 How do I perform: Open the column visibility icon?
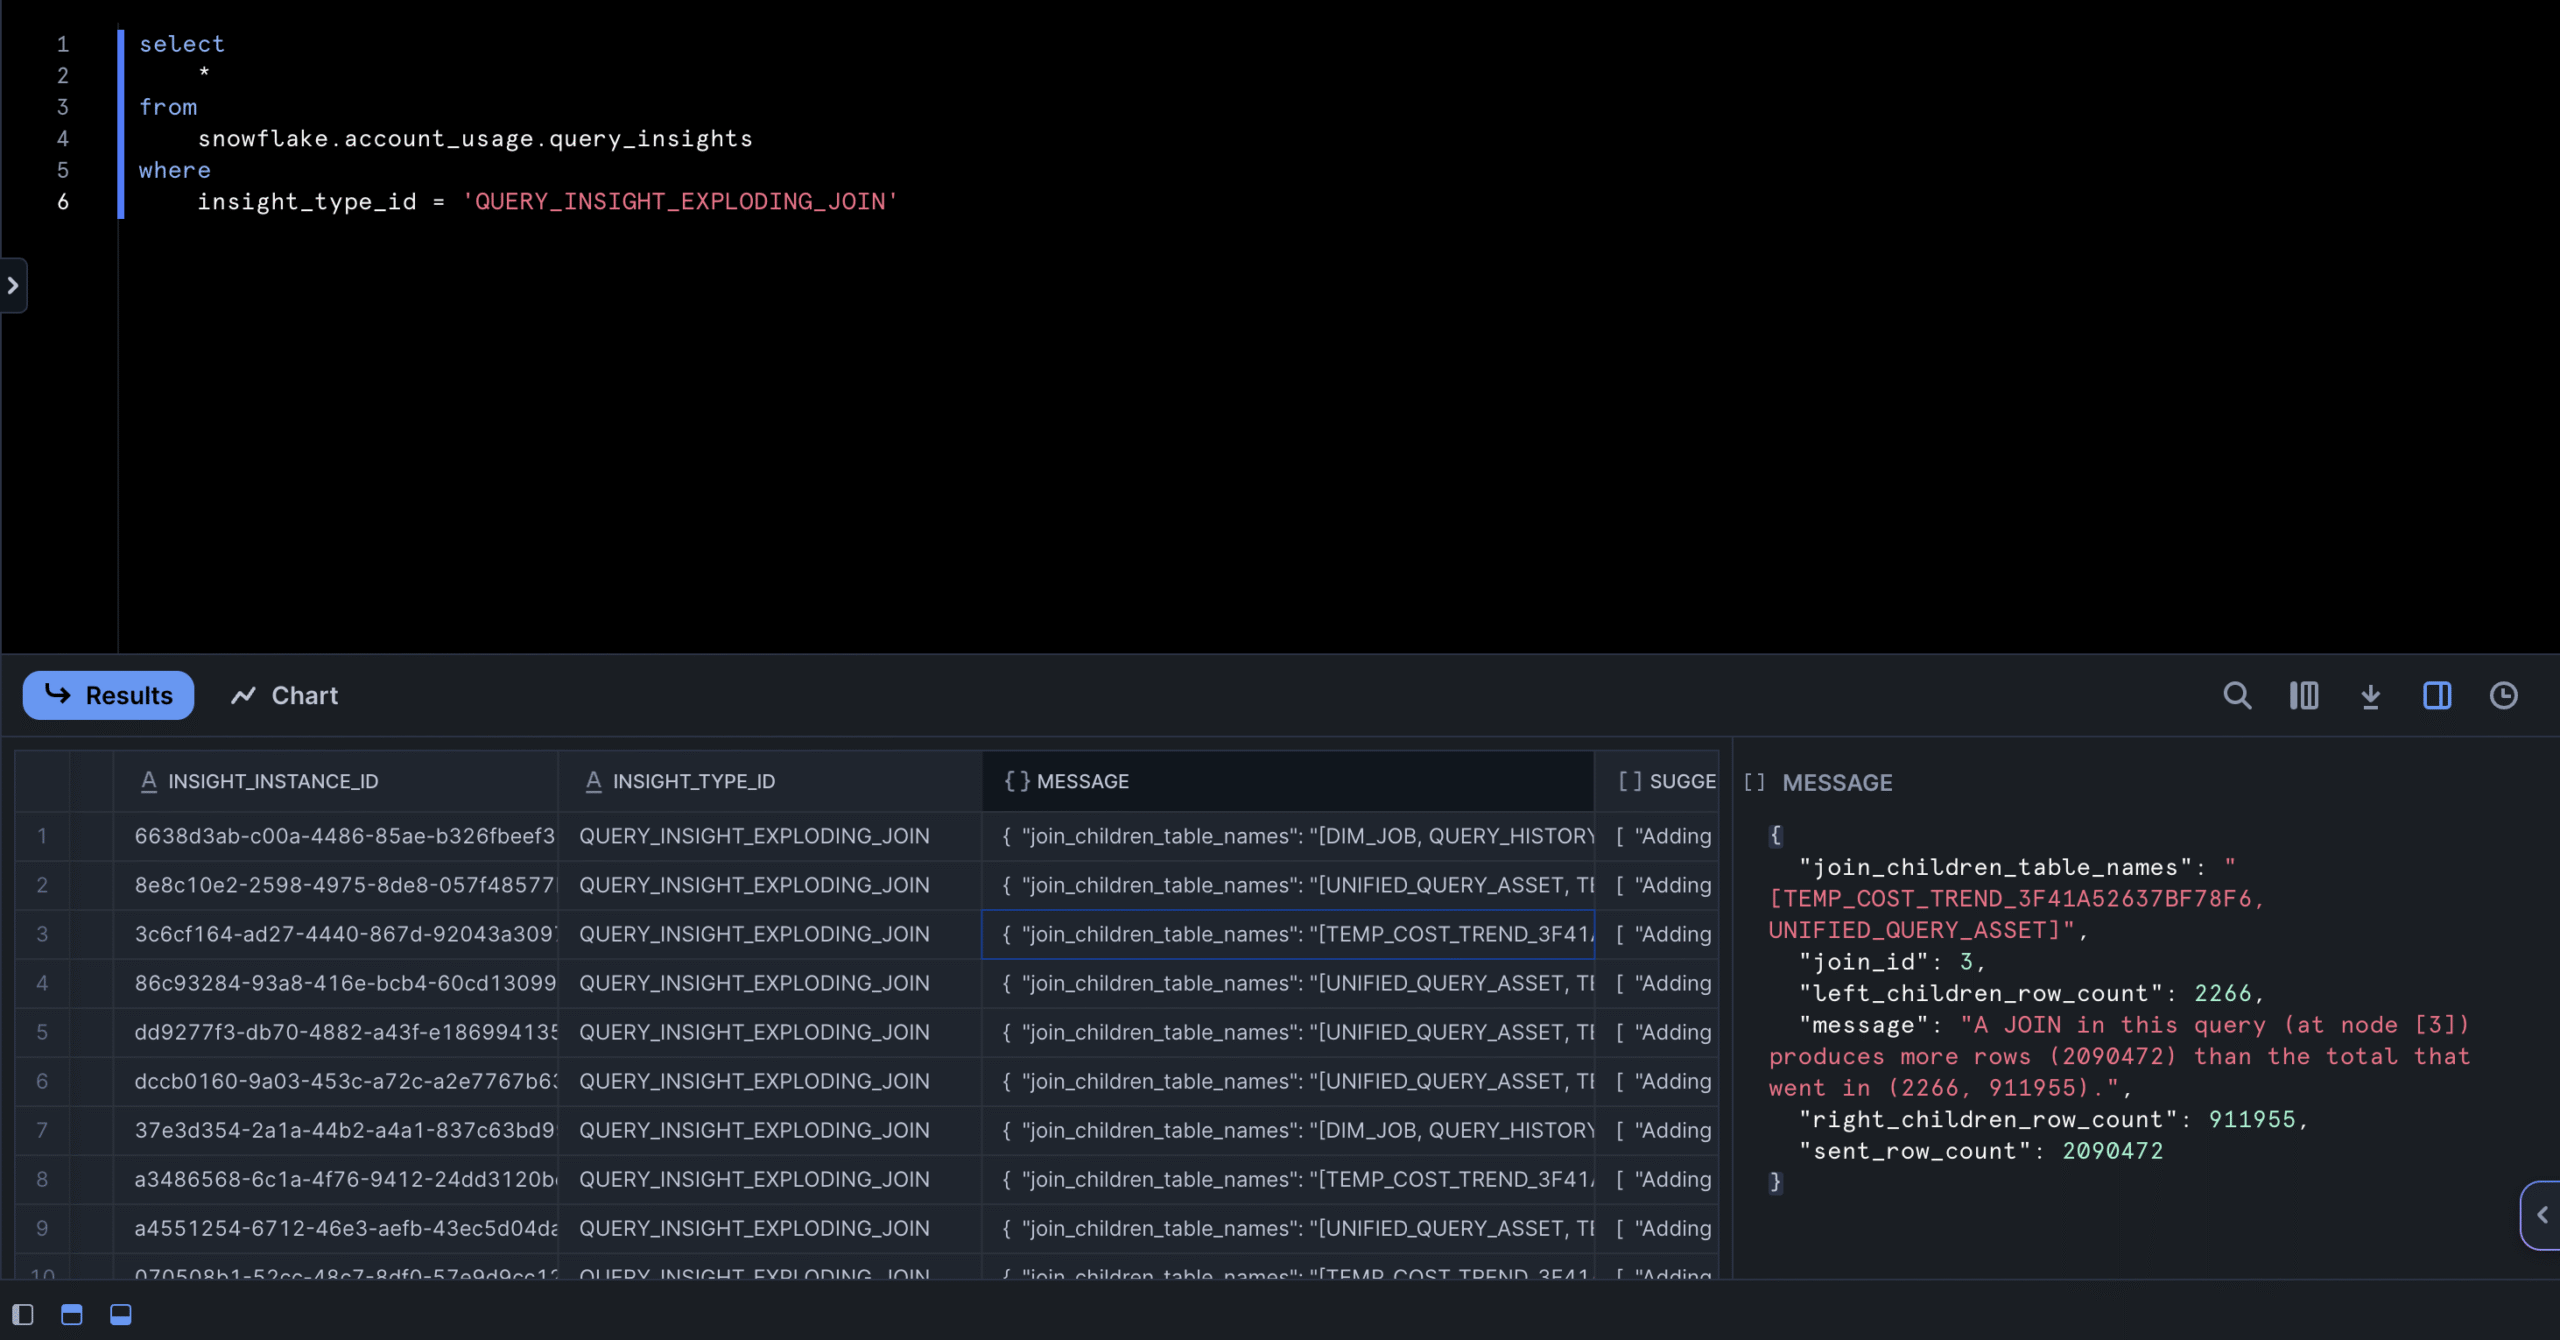coord(2303,695)
